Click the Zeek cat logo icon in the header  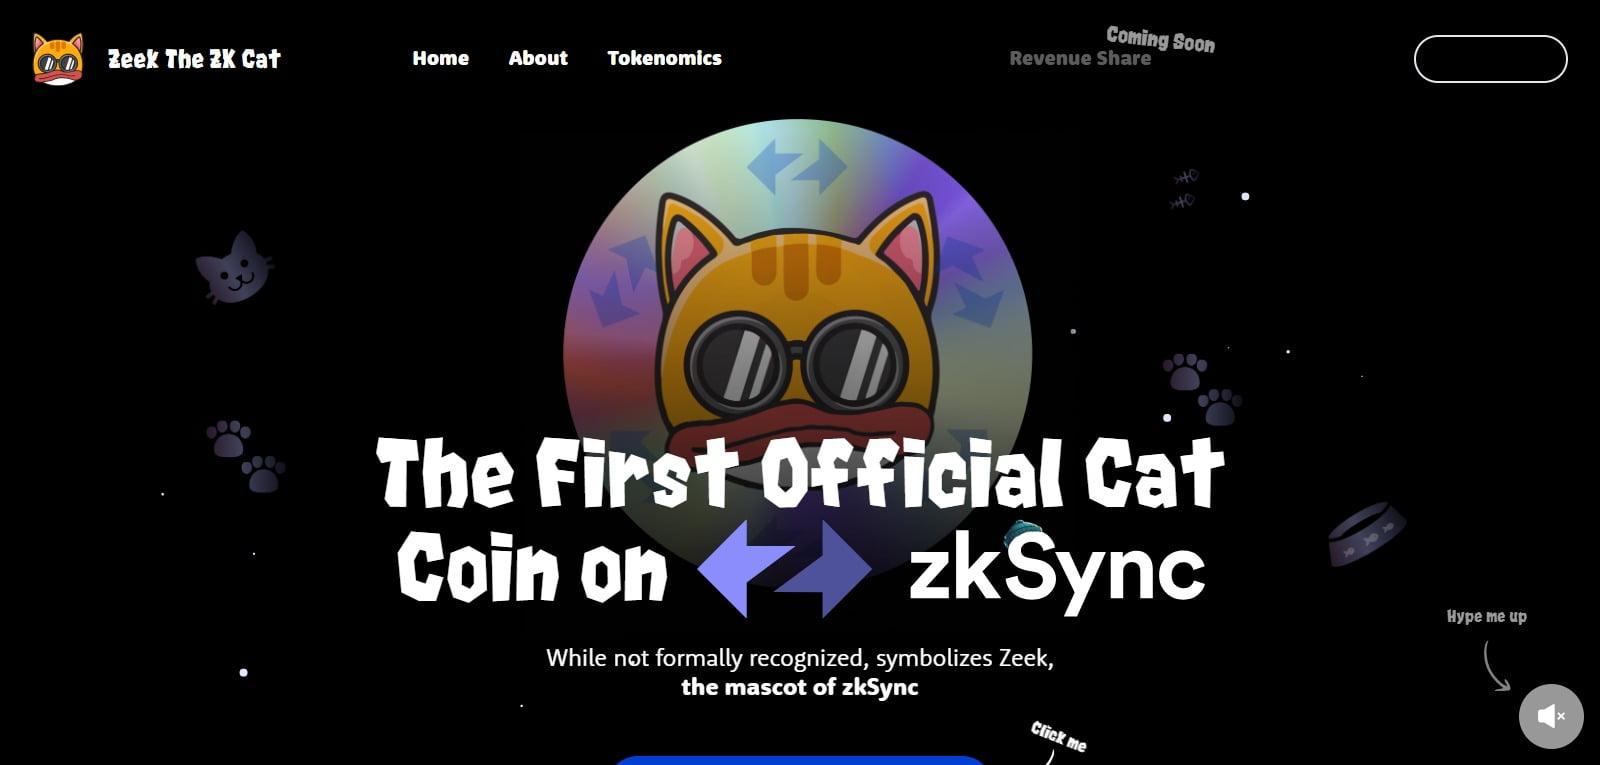pos(57,59)
